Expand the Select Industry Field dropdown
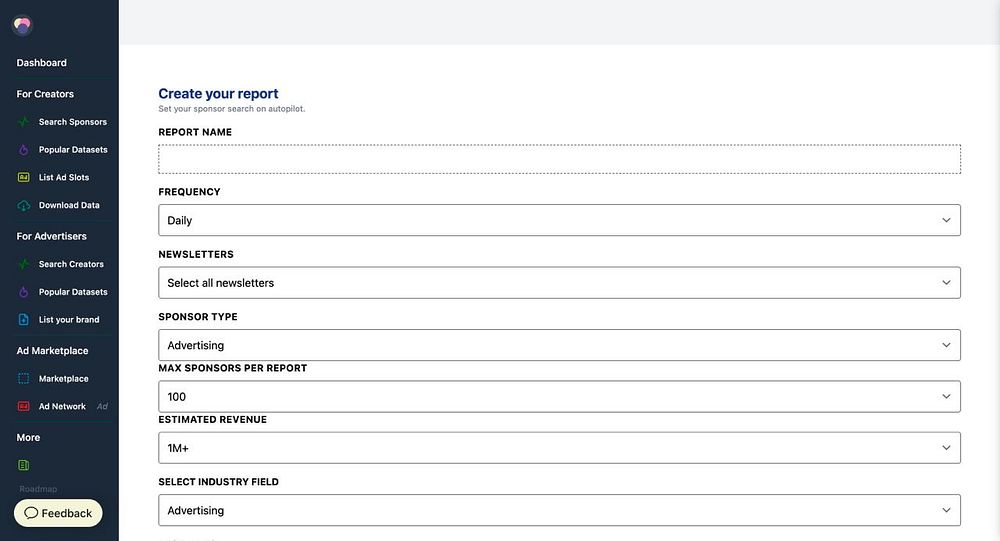 pyautogui.click(x=559, y=510)
